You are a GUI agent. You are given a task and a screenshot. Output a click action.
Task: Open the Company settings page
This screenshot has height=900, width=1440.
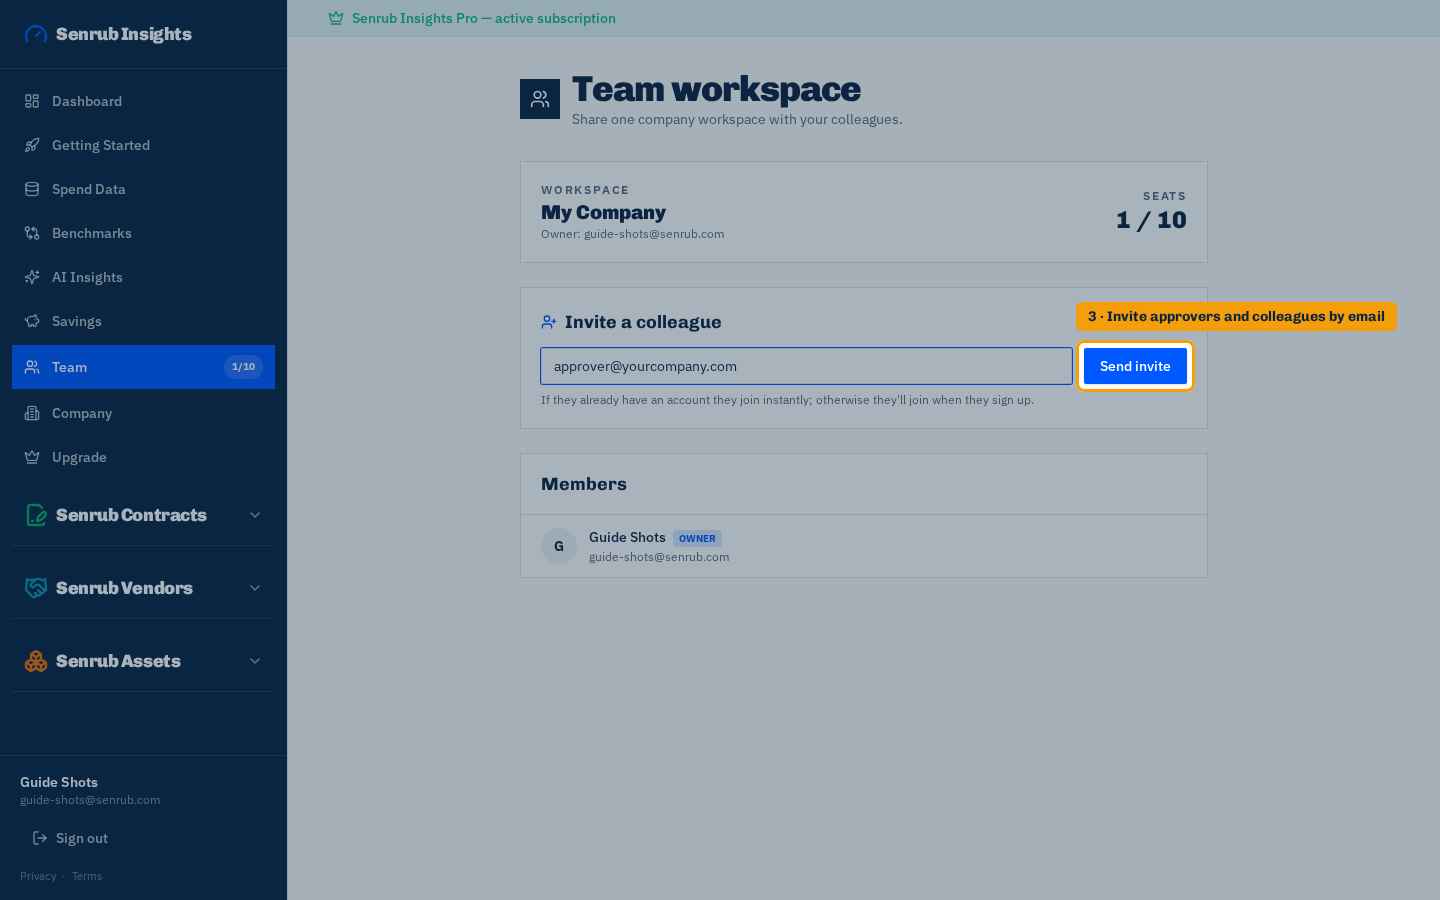[143, 413]
